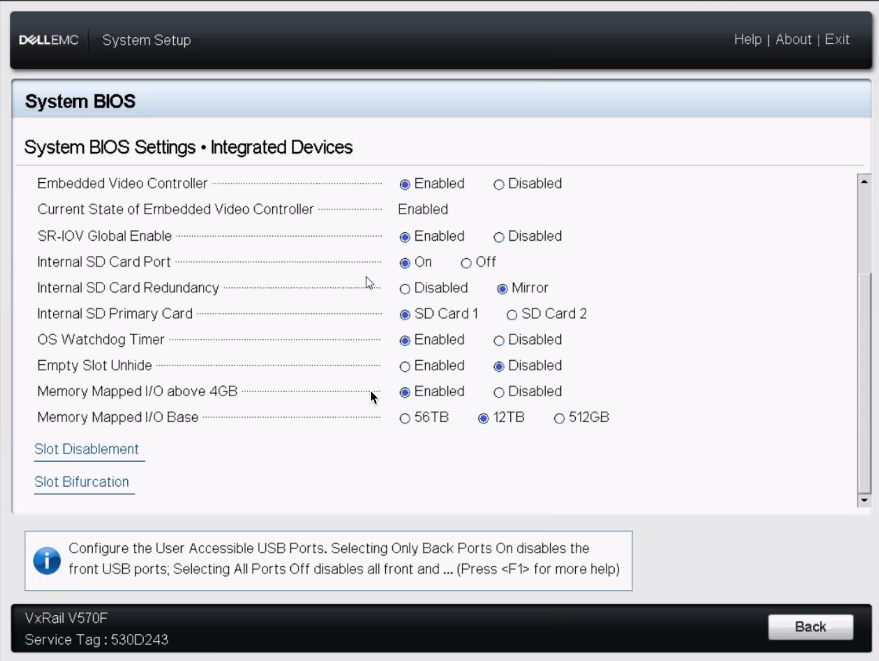Open the Help link in header

[x=748, y=39]
